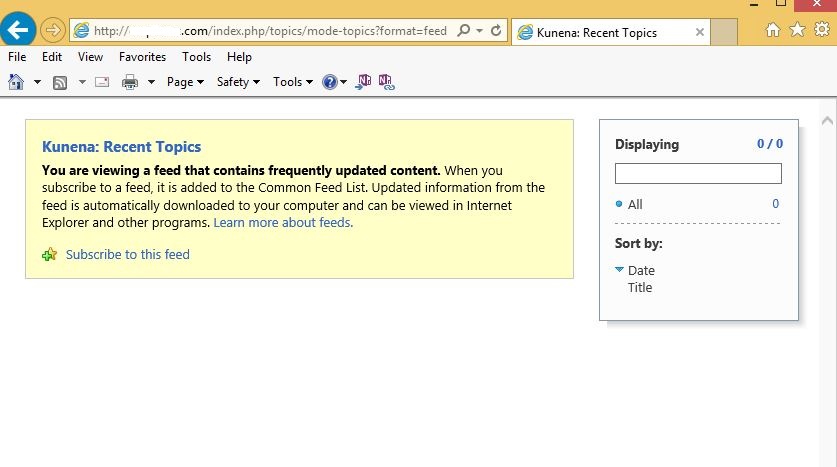The height and width of the screenshot is (467, 837).
Task: Click Learn more about feeds link
Action: click(283, 223)
